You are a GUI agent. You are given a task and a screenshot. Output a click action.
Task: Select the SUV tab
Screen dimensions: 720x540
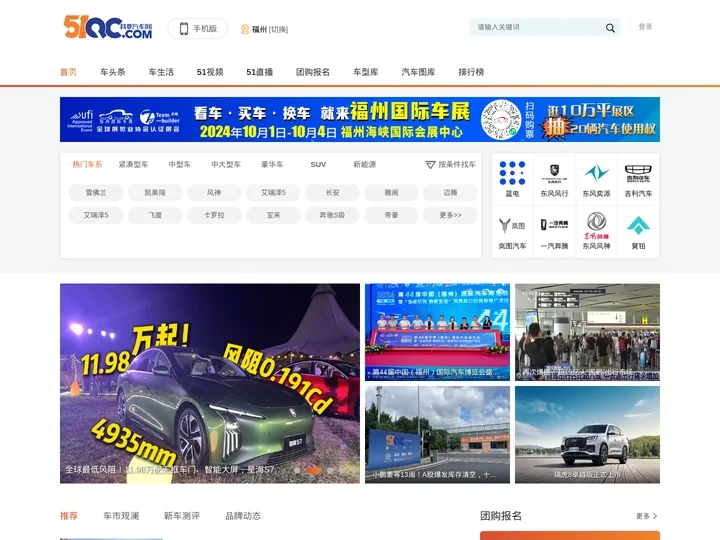318,164
